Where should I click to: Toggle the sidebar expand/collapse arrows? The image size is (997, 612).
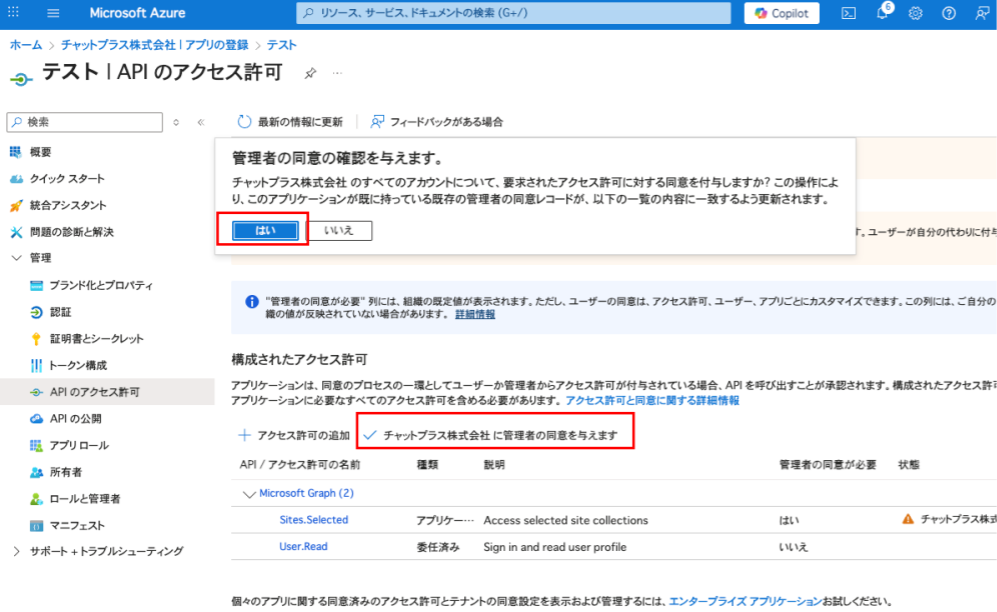(176, 122)
